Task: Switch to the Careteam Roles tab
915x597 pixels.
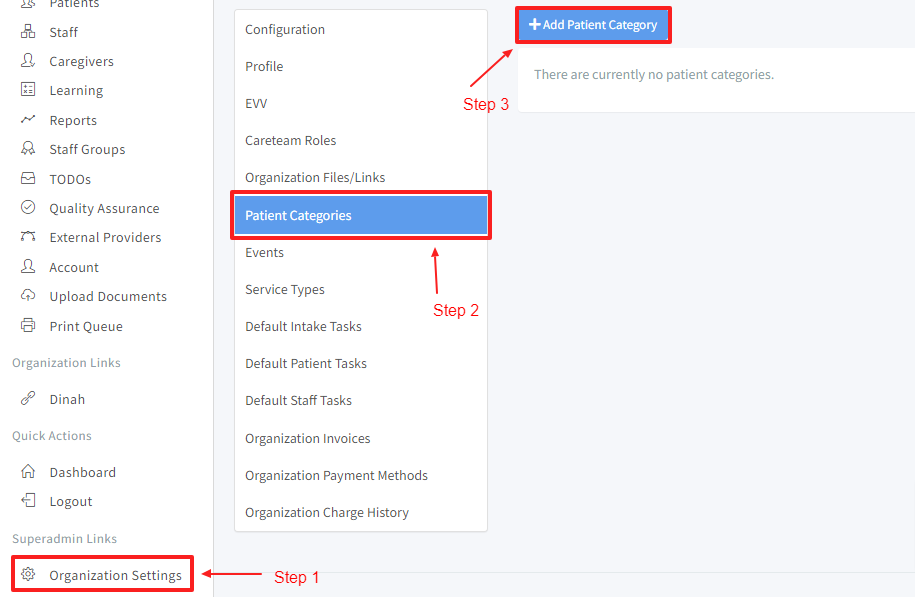Action: (291, 141)
